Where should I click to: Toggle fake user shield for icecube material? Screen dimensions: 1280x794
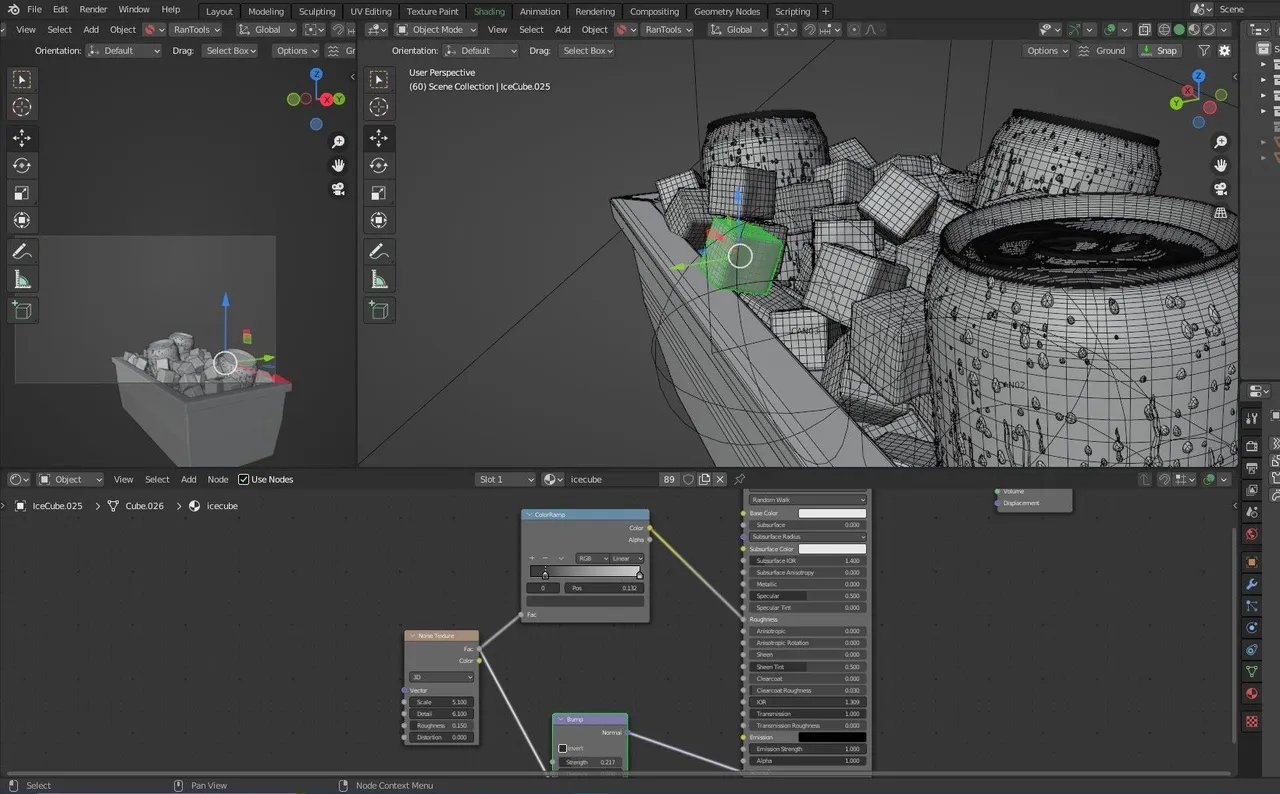coord(688,480)
